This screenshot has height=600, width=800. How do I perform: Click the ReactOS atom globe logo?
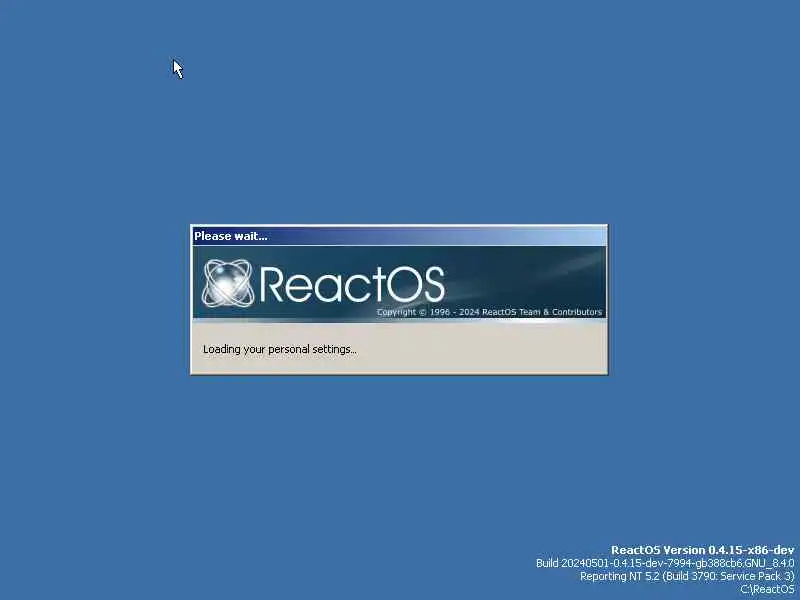(228, 283)
